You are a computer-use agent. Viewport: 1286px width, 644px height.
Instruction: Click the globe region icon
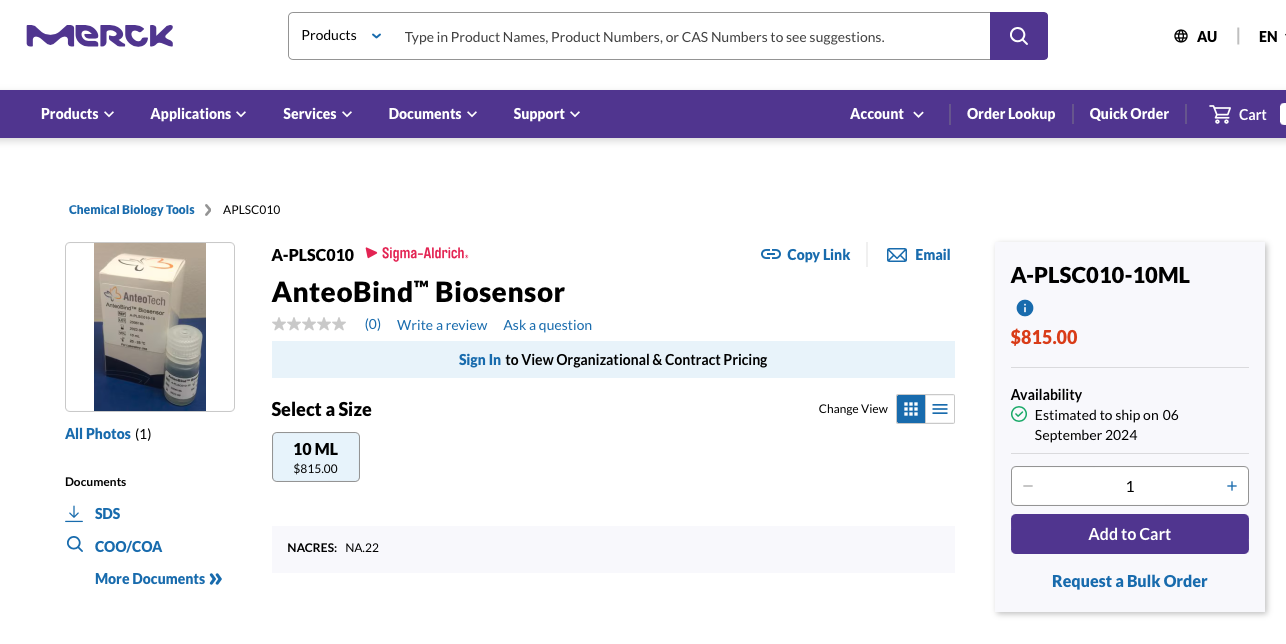click(1181, 36)
